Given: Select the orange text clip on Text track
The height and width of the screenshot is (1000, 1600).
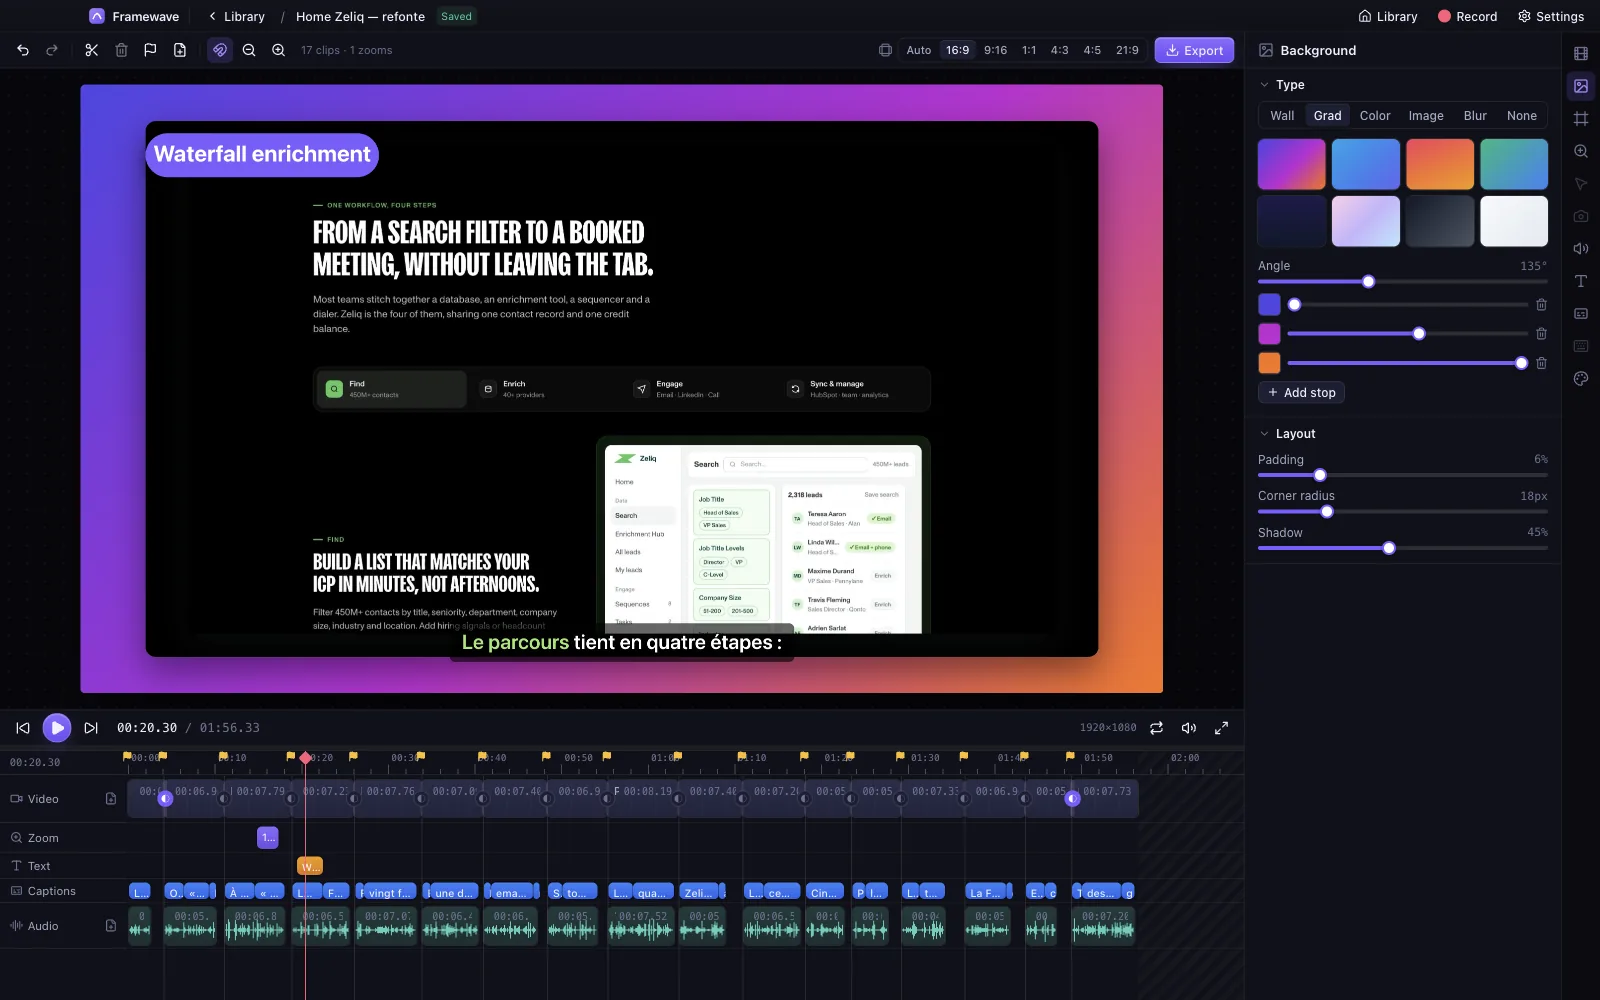Looking at the screenshot, I should click(310, 866).
